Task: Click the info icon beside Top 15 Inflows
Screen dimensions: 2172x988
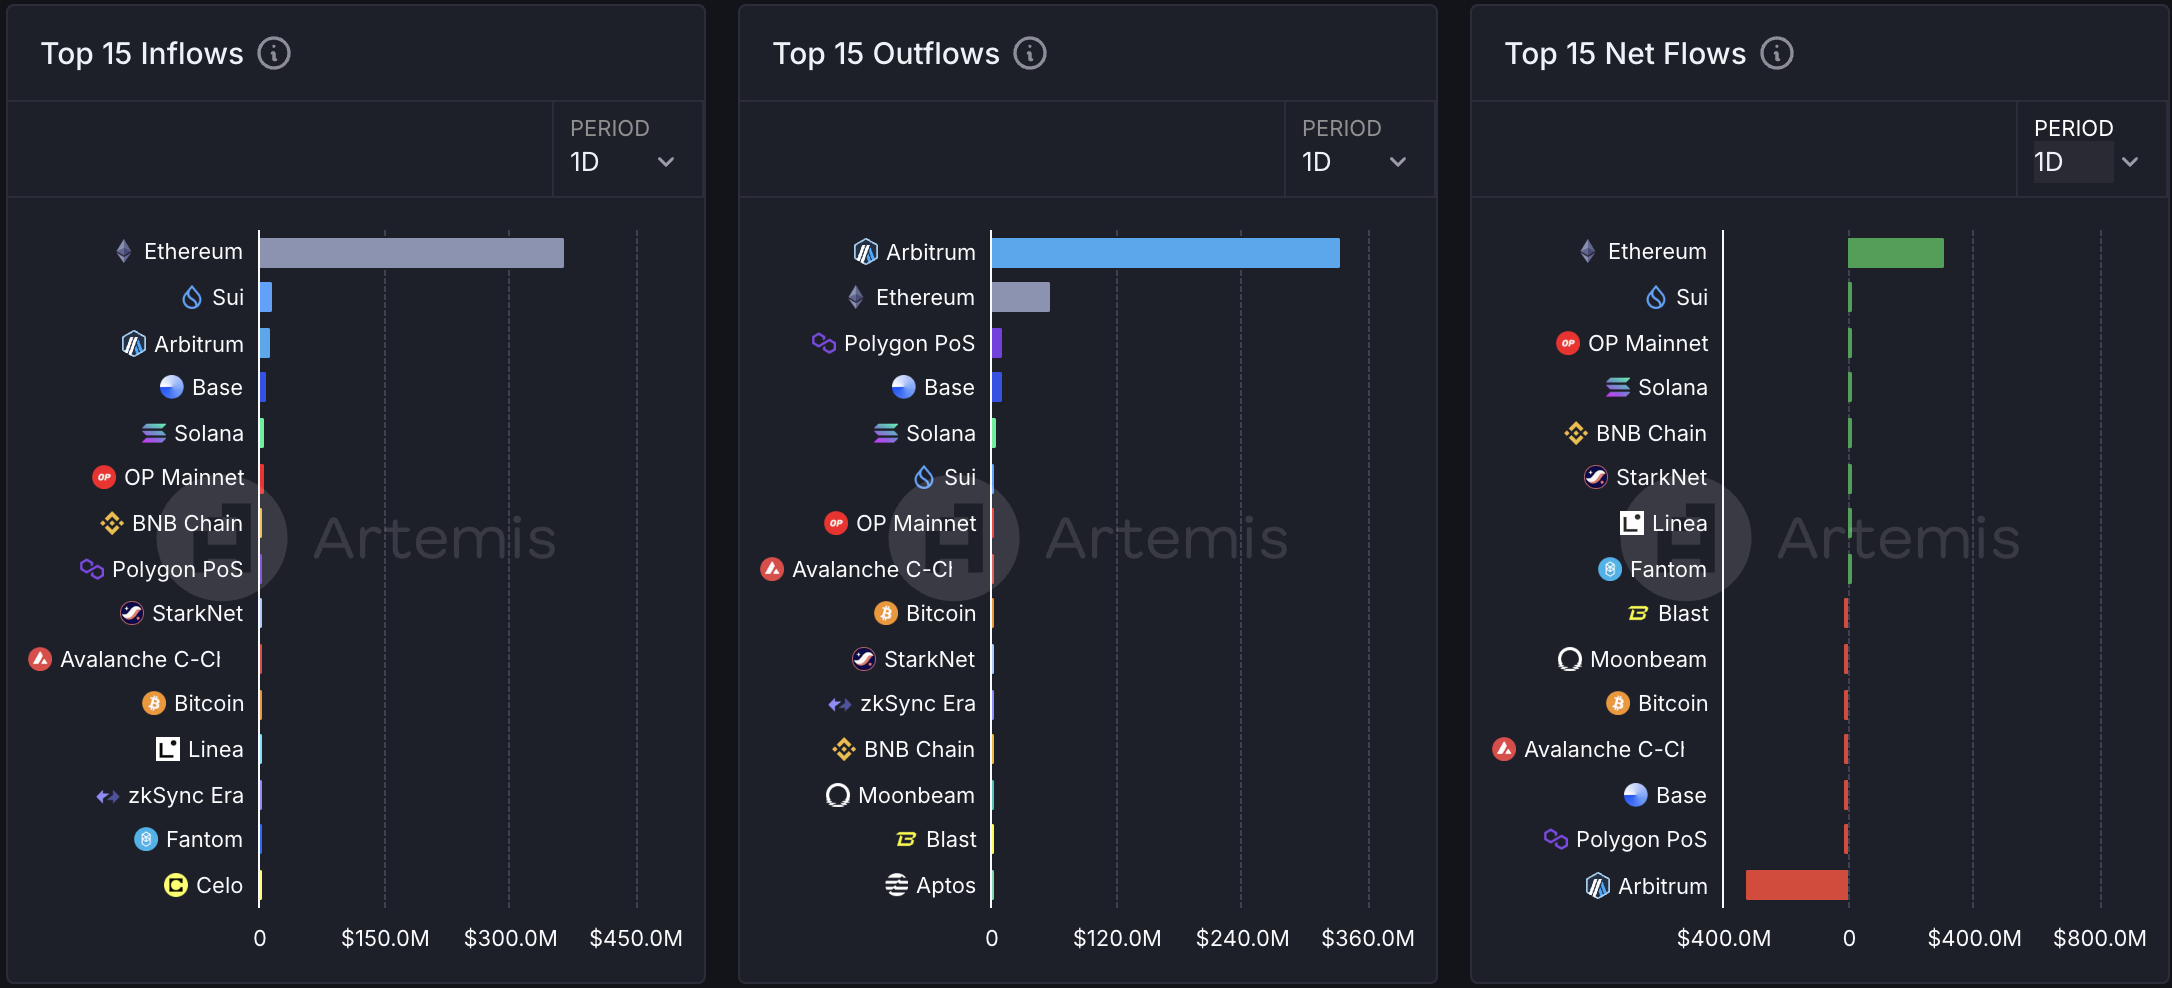Action: [274, 53]
